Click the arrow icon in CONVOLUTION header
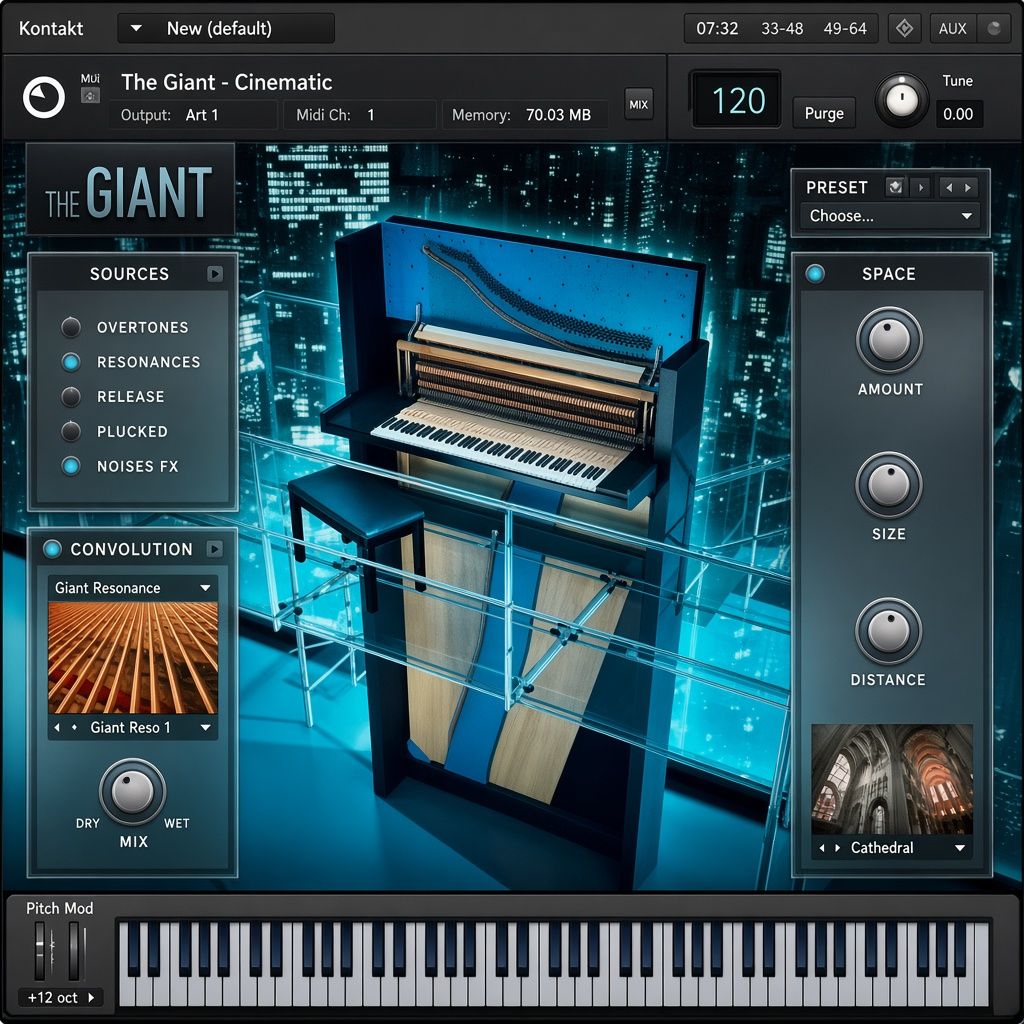 (214, 549)
